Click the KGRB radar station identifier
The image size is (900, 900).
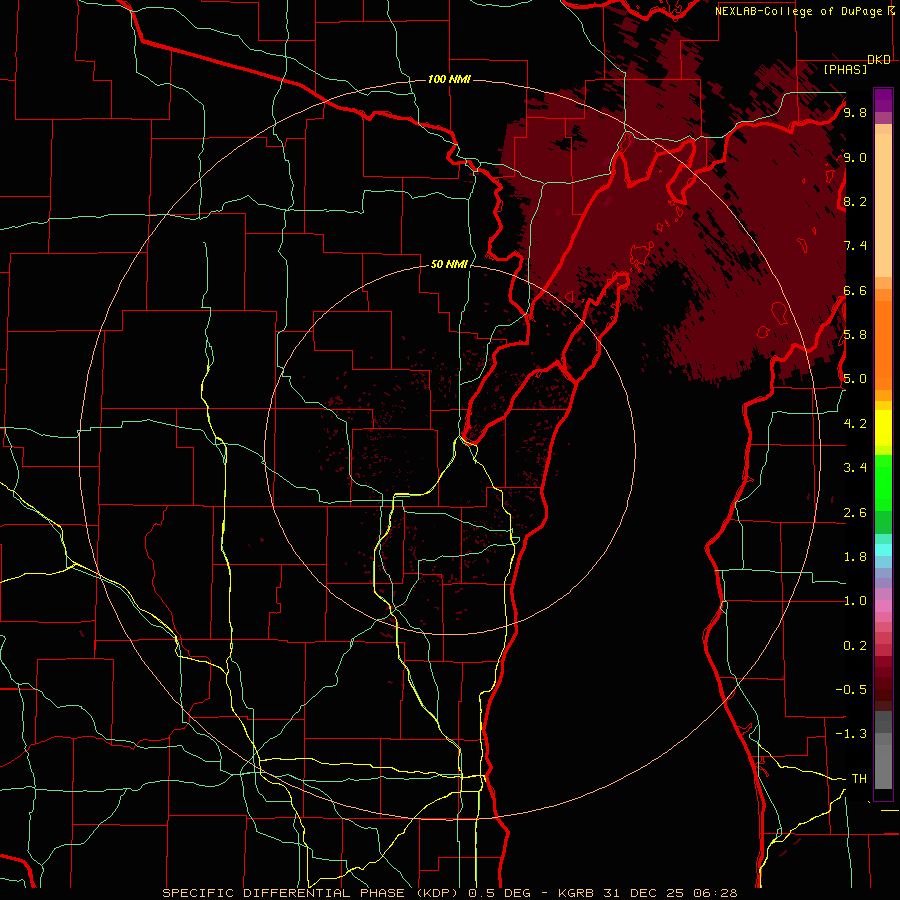tap(577, 893)
